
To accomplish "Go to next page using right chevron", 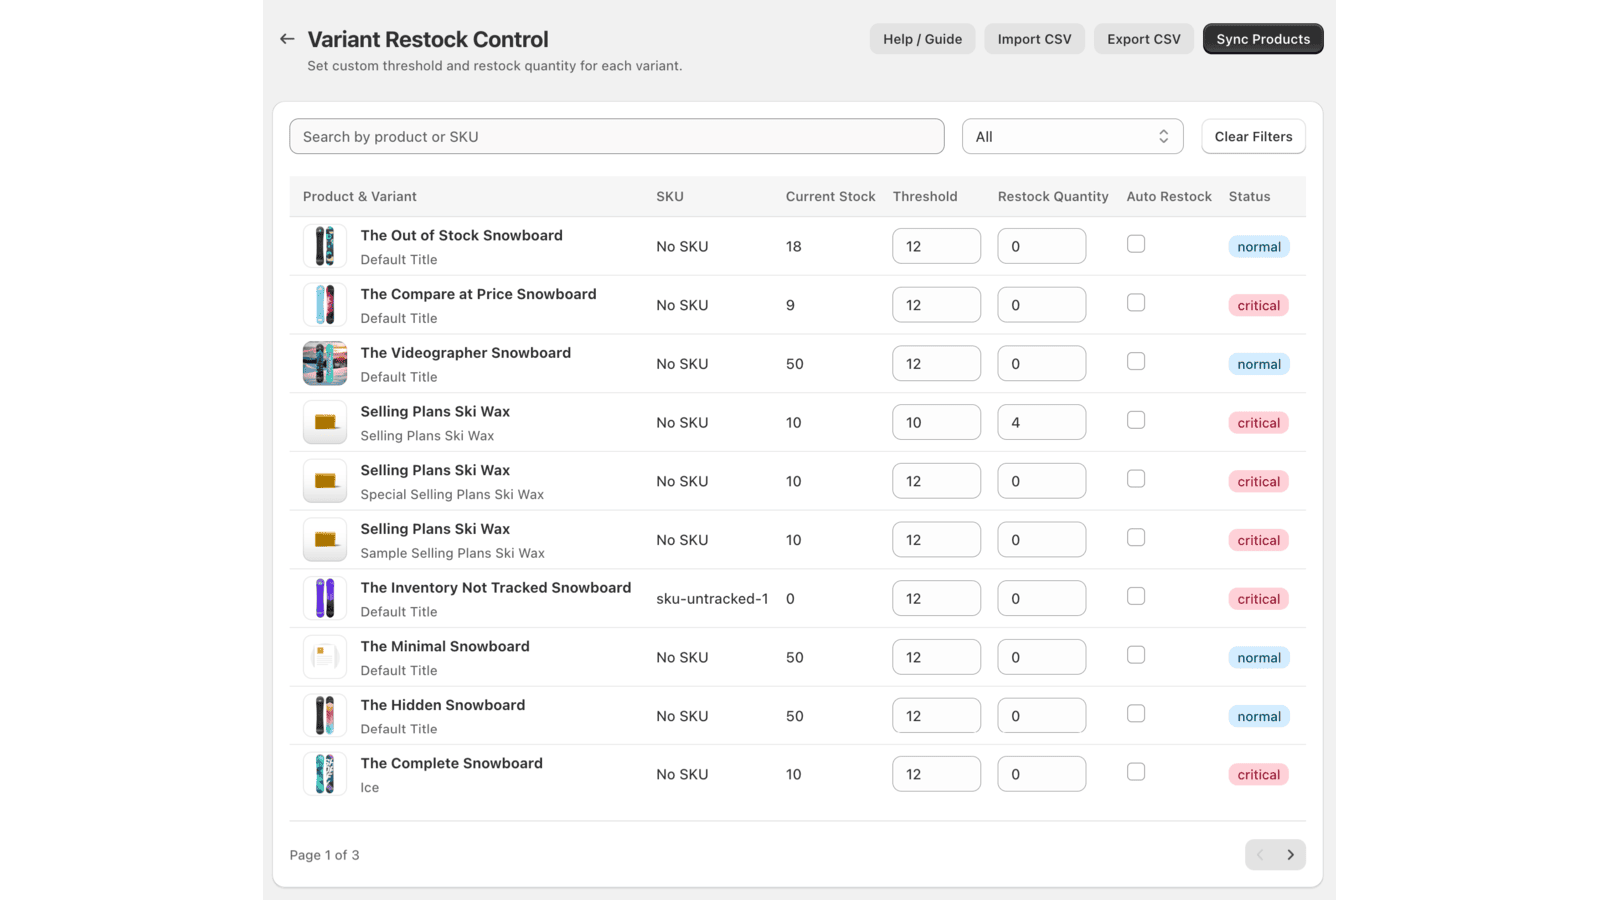I will click(x=1290, y=855).
